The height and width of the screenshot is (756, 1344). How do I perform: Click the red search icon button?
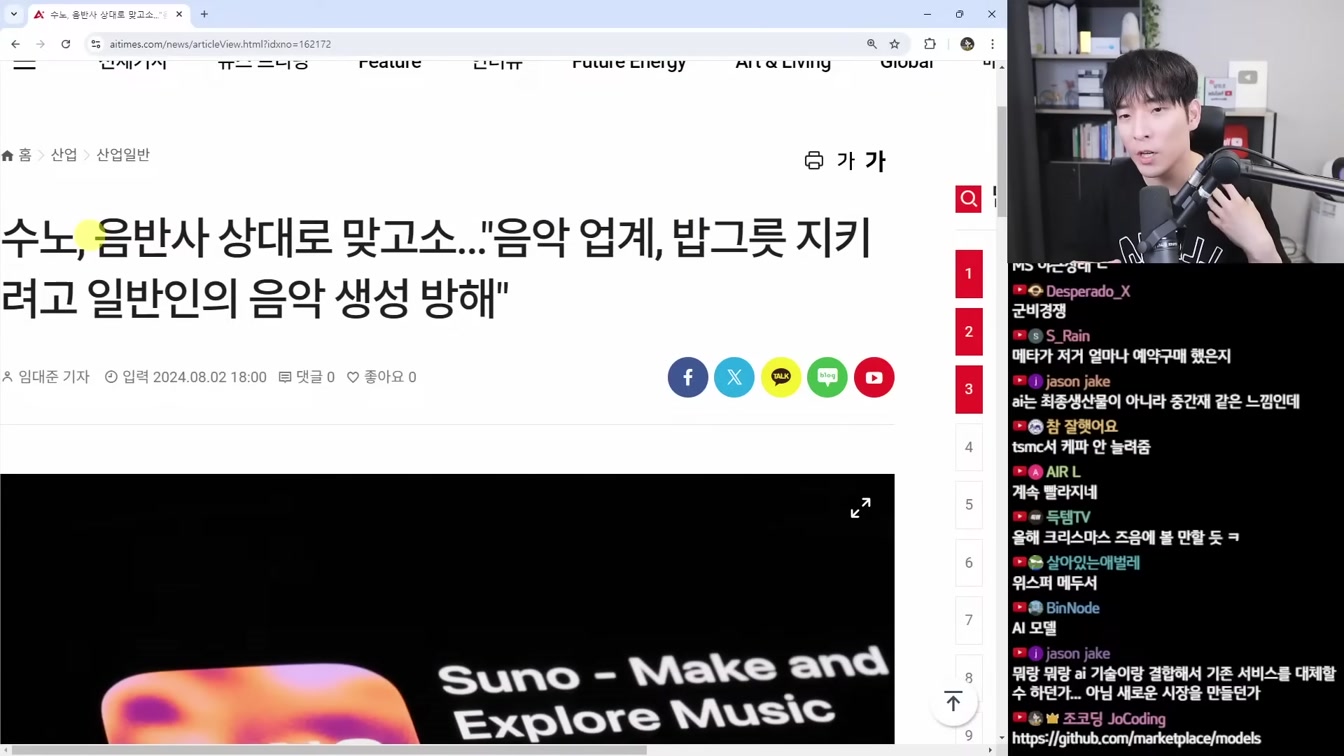tap(968, 199)
